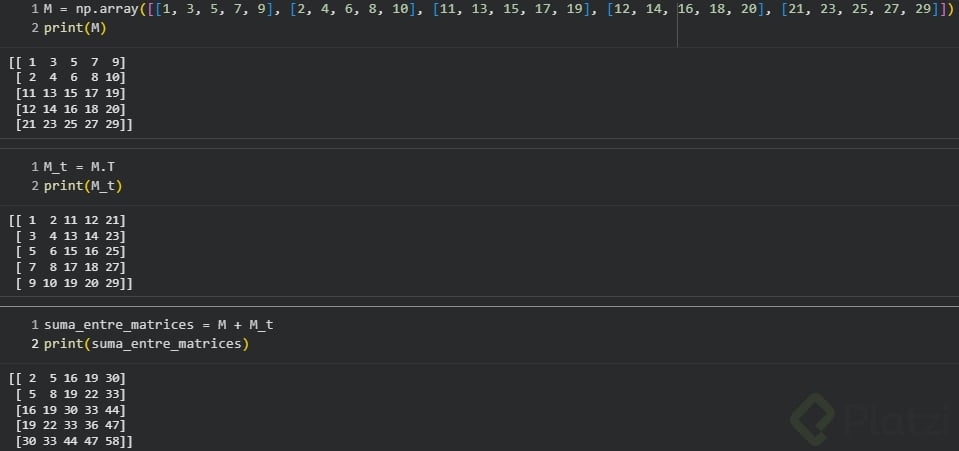Click line number 1 of the np.array cell
Viewport: 959px width, 451px height.
tap(35, 10)
